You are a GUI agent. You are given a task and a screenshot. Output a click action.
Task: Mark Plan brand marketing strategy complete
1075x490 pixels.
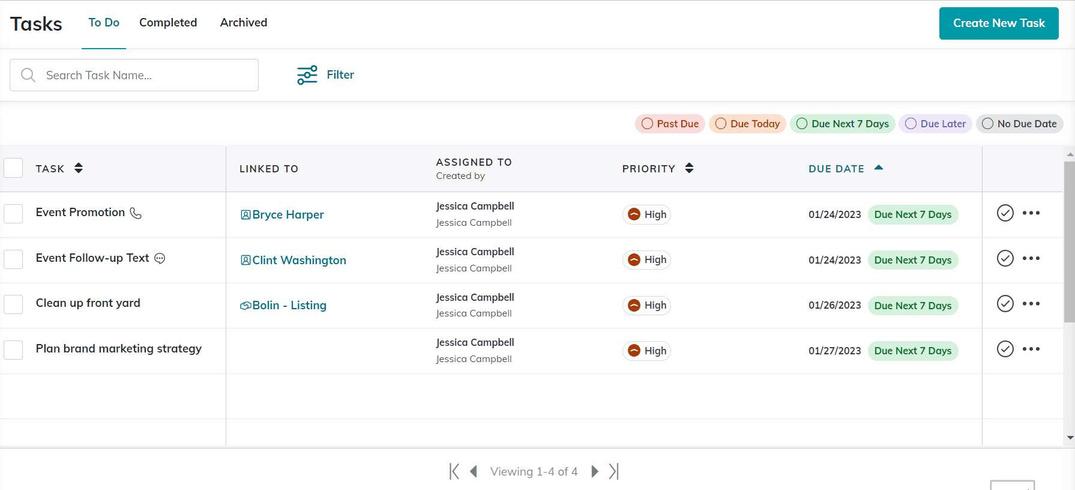(1005, 349)
